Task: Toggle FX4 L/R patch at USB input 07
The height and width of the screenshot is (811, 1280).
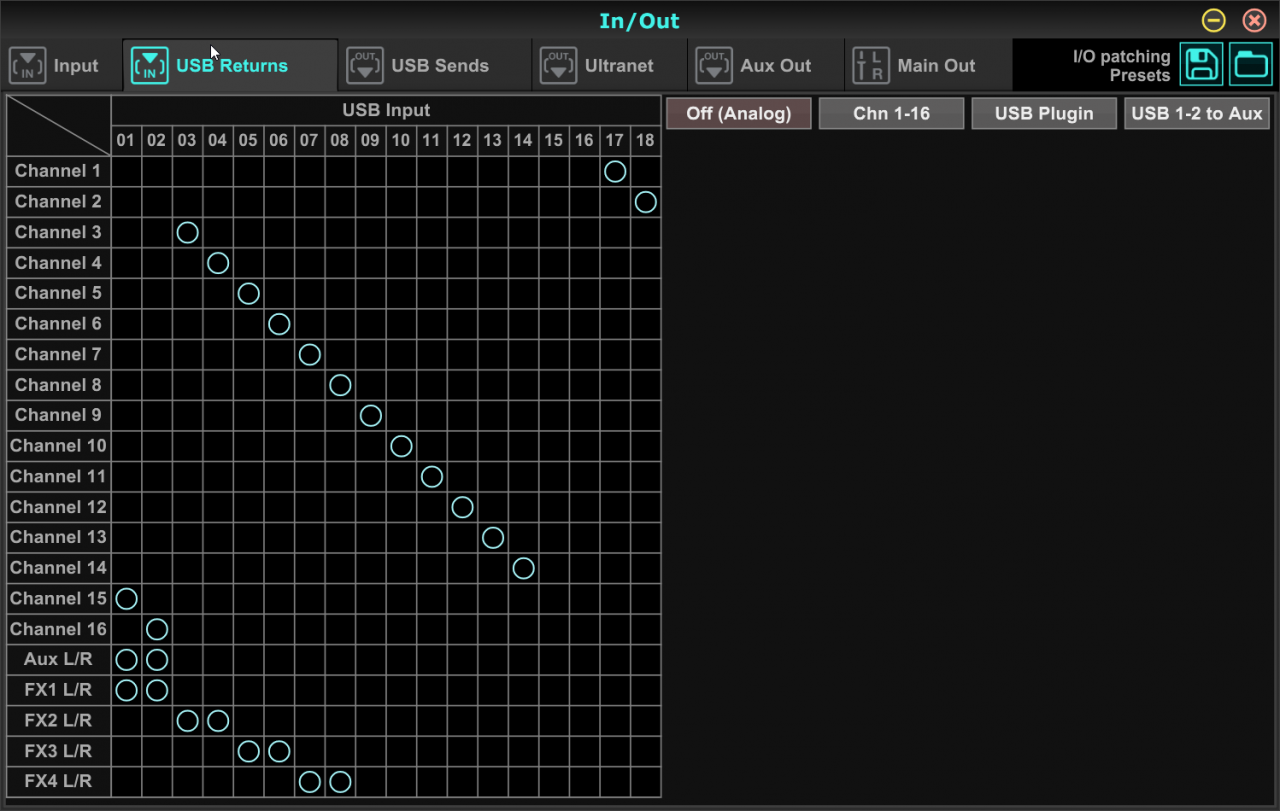Action: (x=310, y=782)
